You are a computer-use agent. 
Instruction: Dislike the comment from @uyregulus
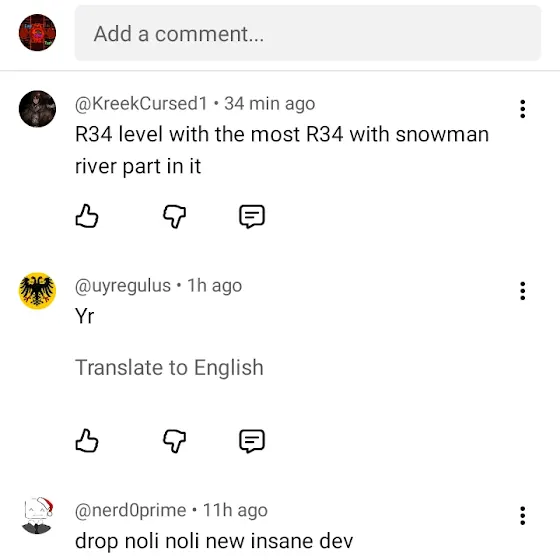pos(175,441)
